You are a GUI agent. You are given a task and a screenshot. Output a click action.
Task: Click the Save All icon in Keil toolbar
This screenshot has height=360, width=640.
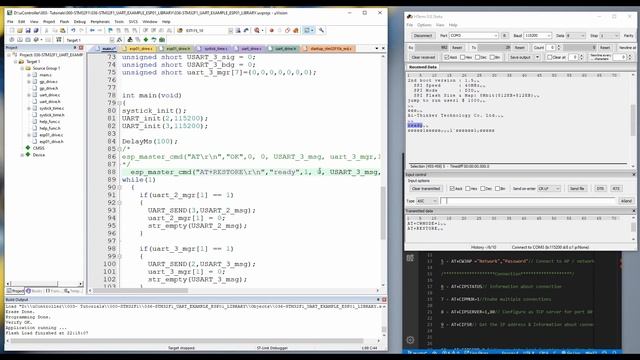coord(36,30)
